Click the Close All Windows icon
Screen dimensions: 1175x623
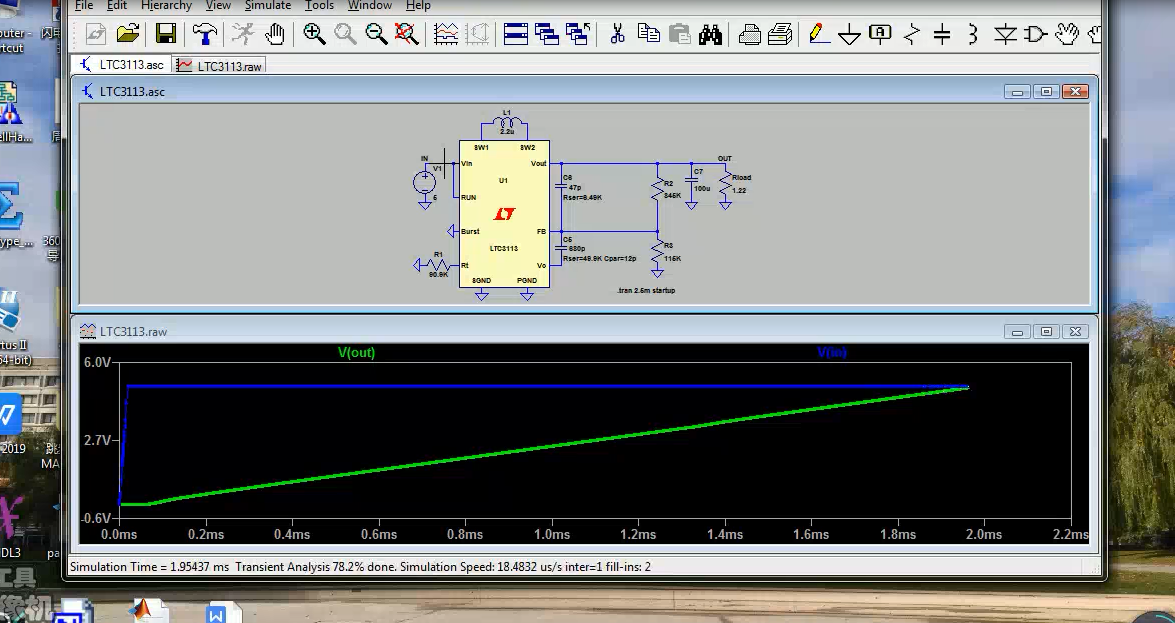click(579, 34)
